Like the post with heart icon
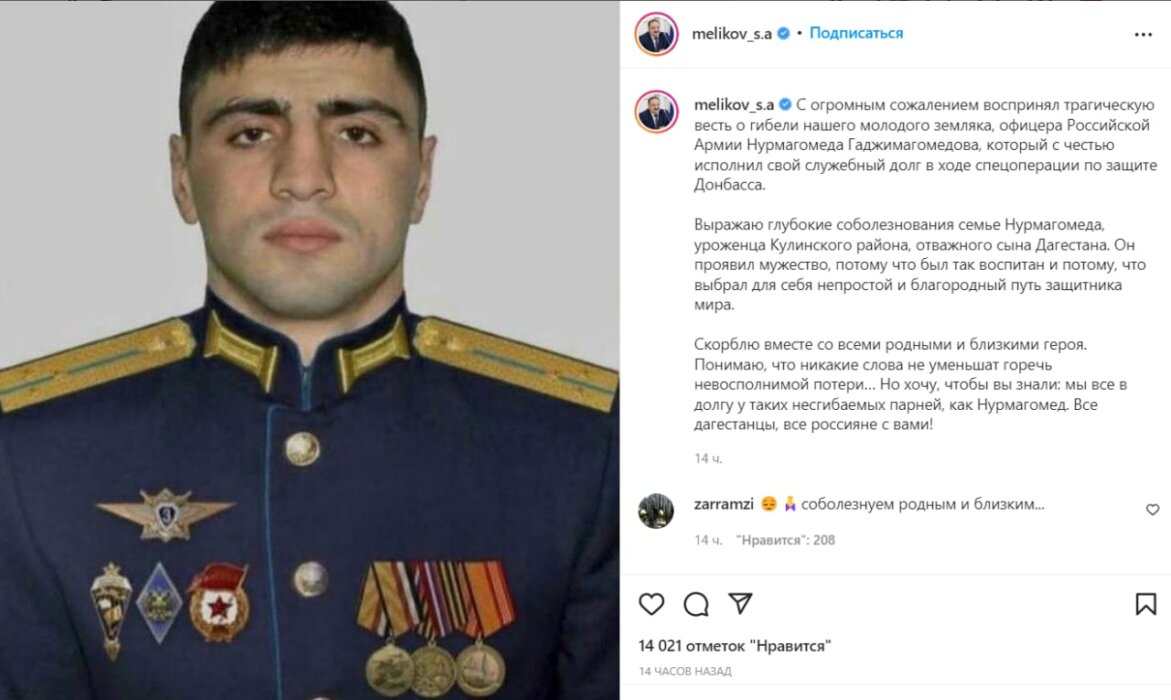 [651, 604]
